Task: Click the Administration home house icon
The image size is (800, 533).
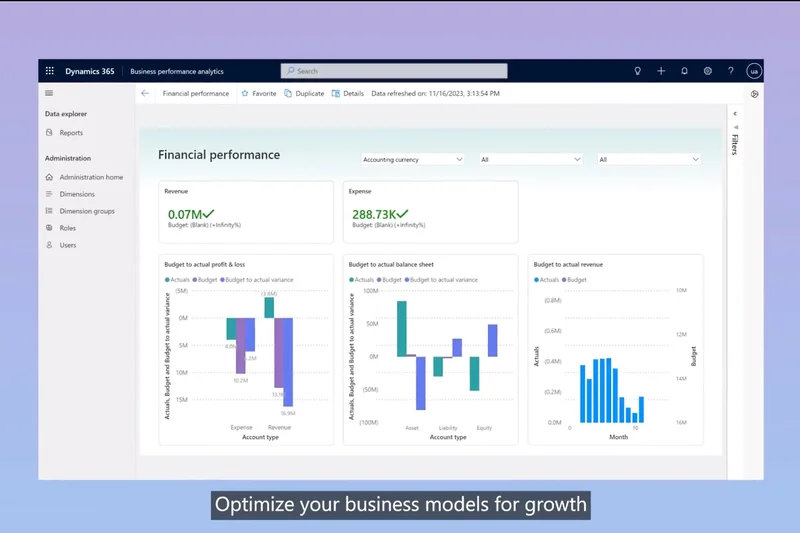Action: (49, 177)
